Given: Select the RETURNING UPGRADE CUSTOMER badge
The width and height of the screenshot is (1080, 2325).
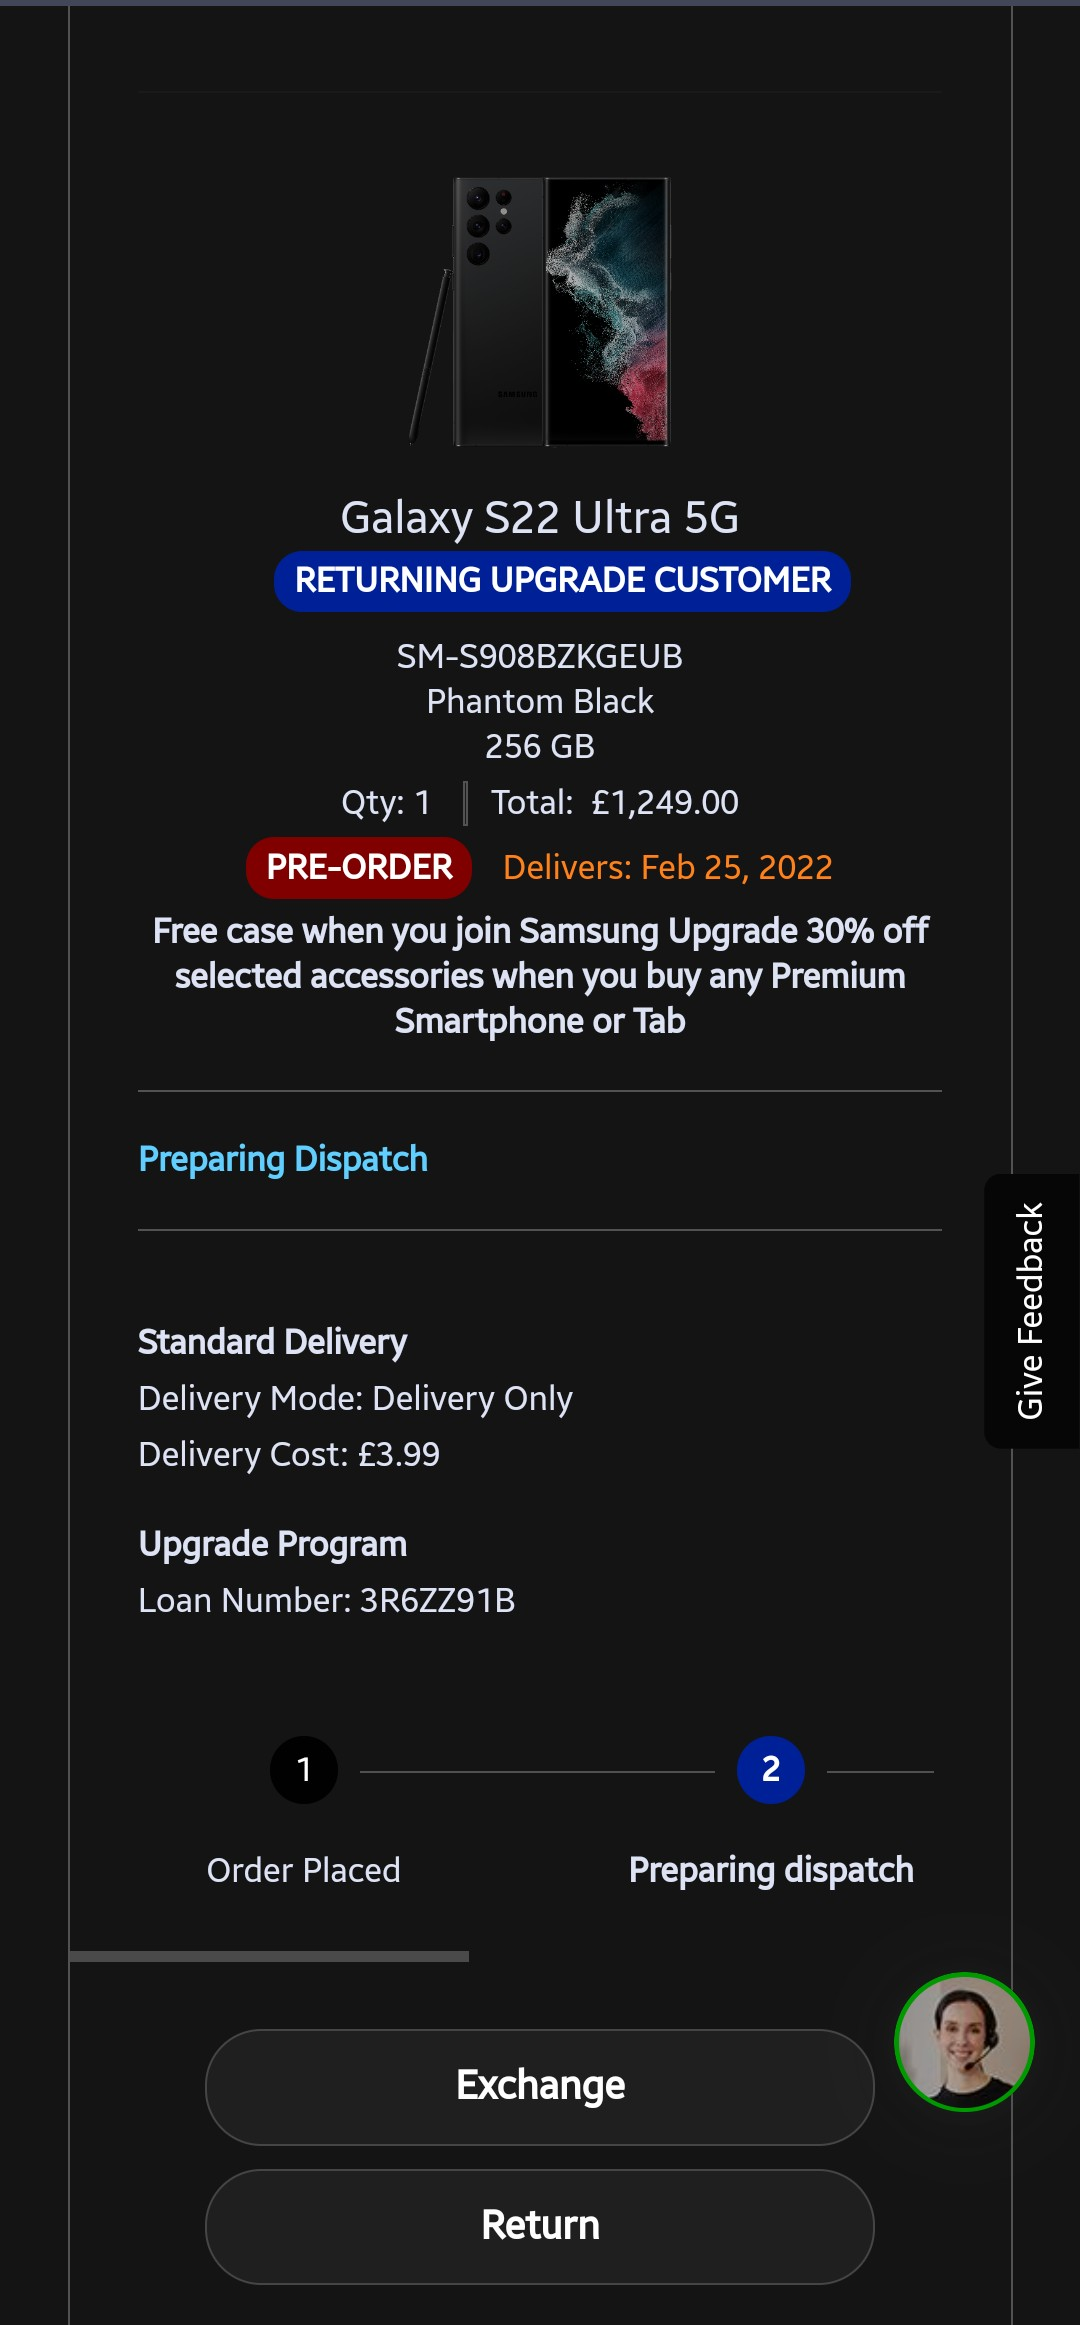Looking at the screenshot, I should click(x=563, y=580).
